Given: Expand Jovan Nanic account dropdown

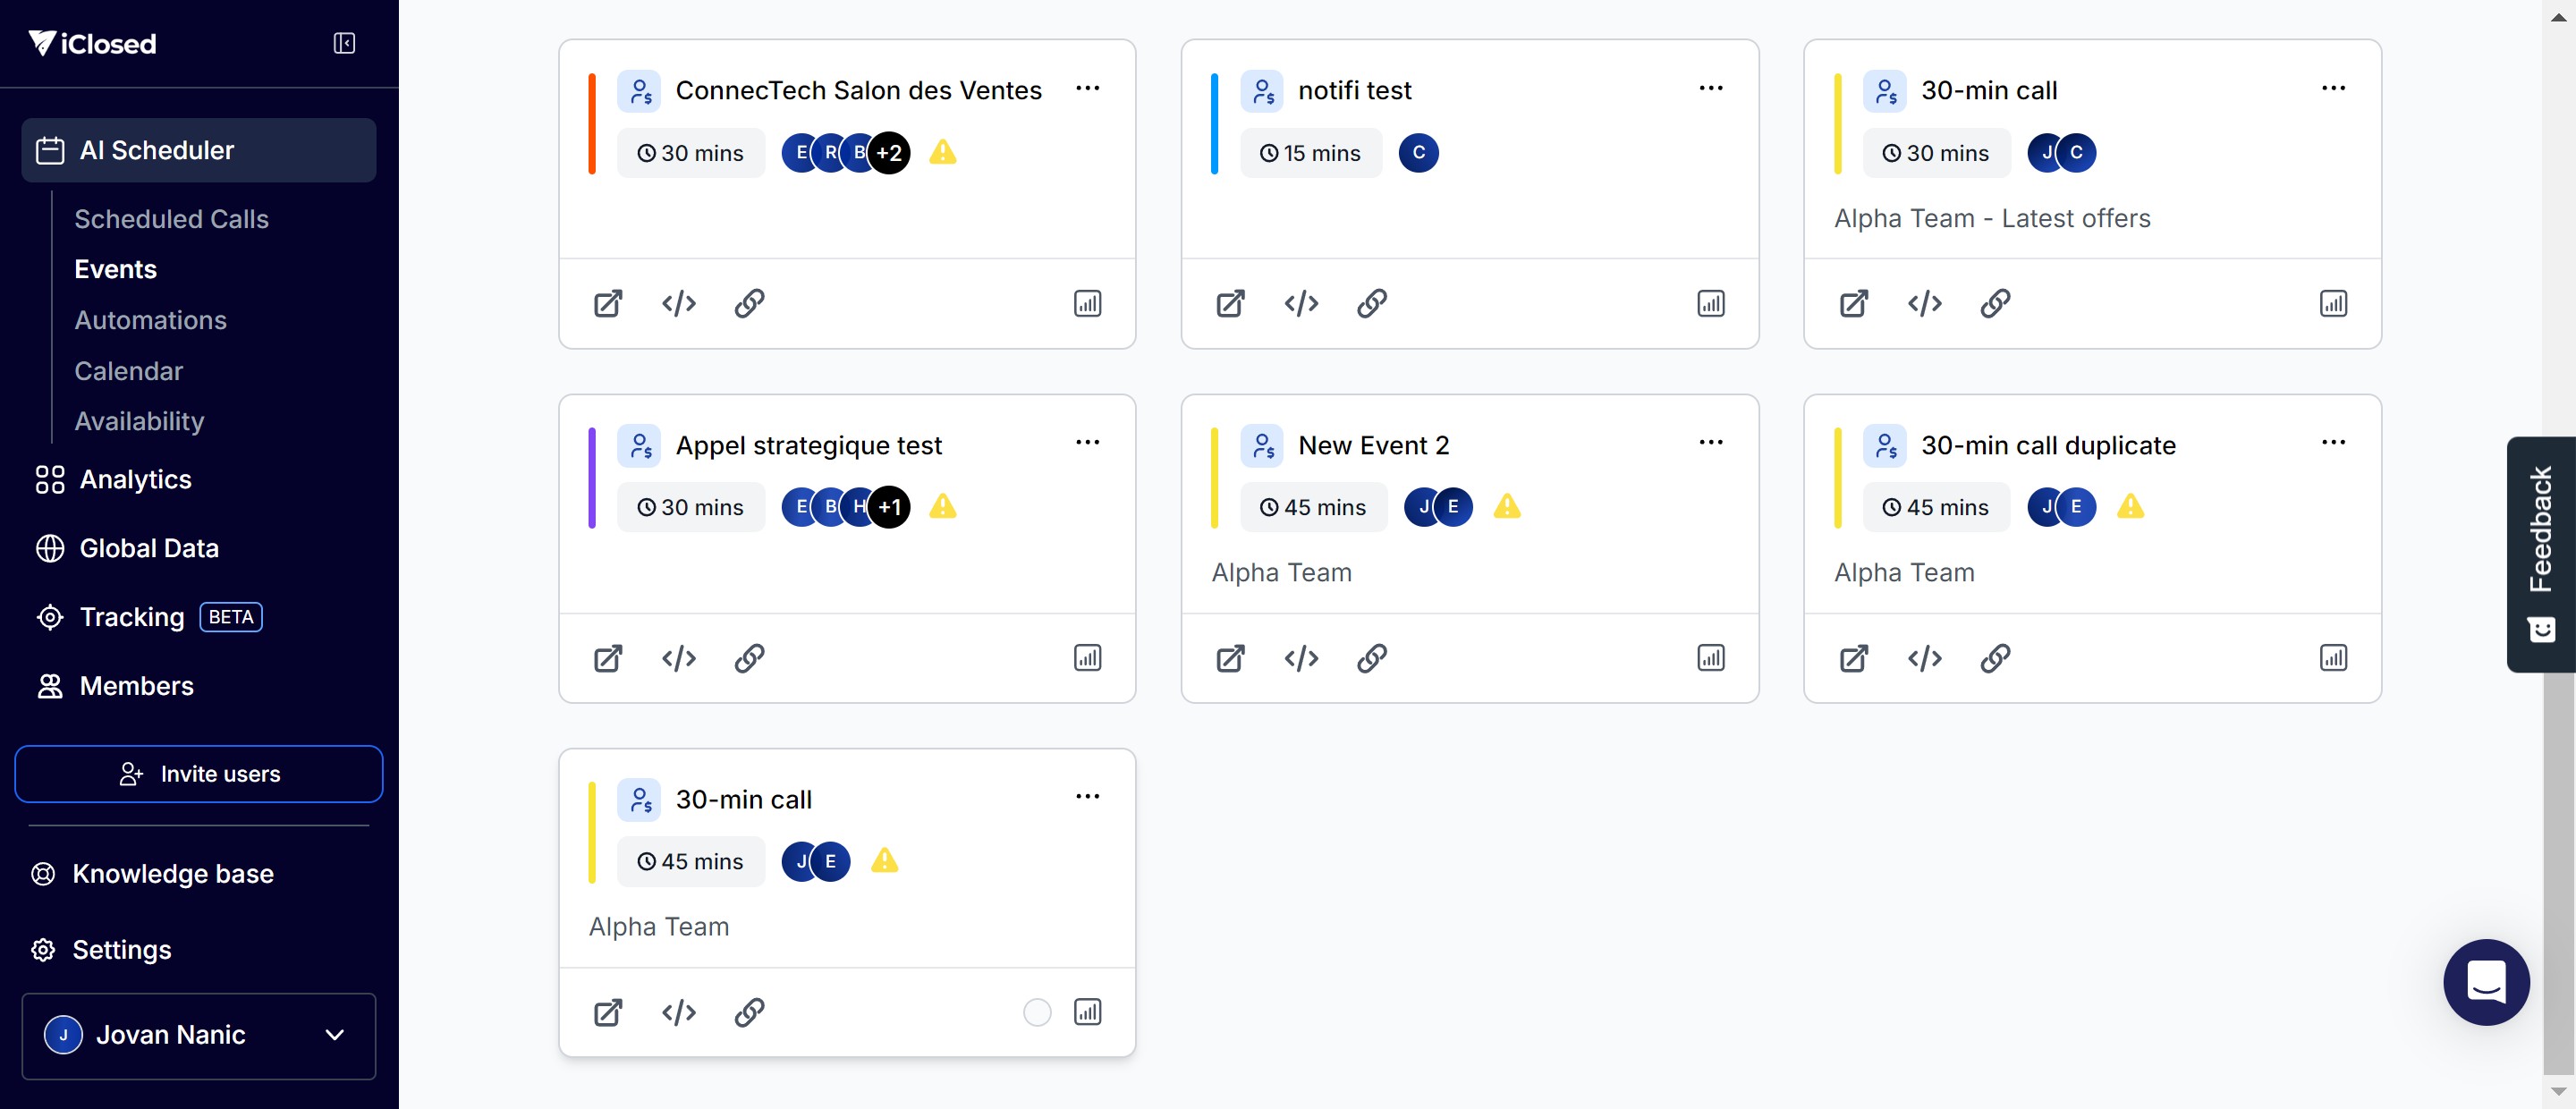Looking at the screenshot, I should coord(335,1035).
